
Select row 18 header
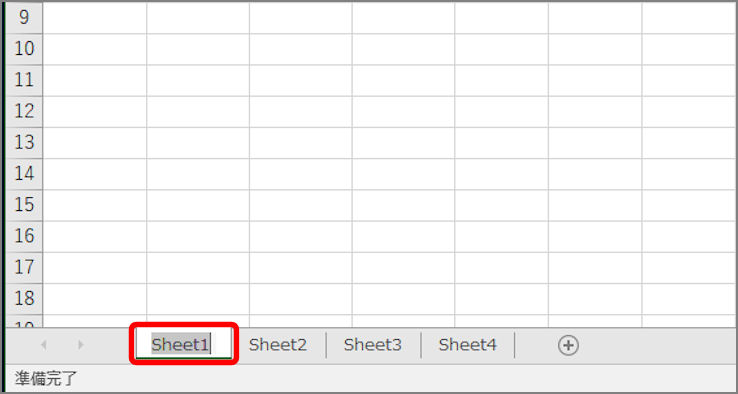pyautogui.click(x=24, y=299)
